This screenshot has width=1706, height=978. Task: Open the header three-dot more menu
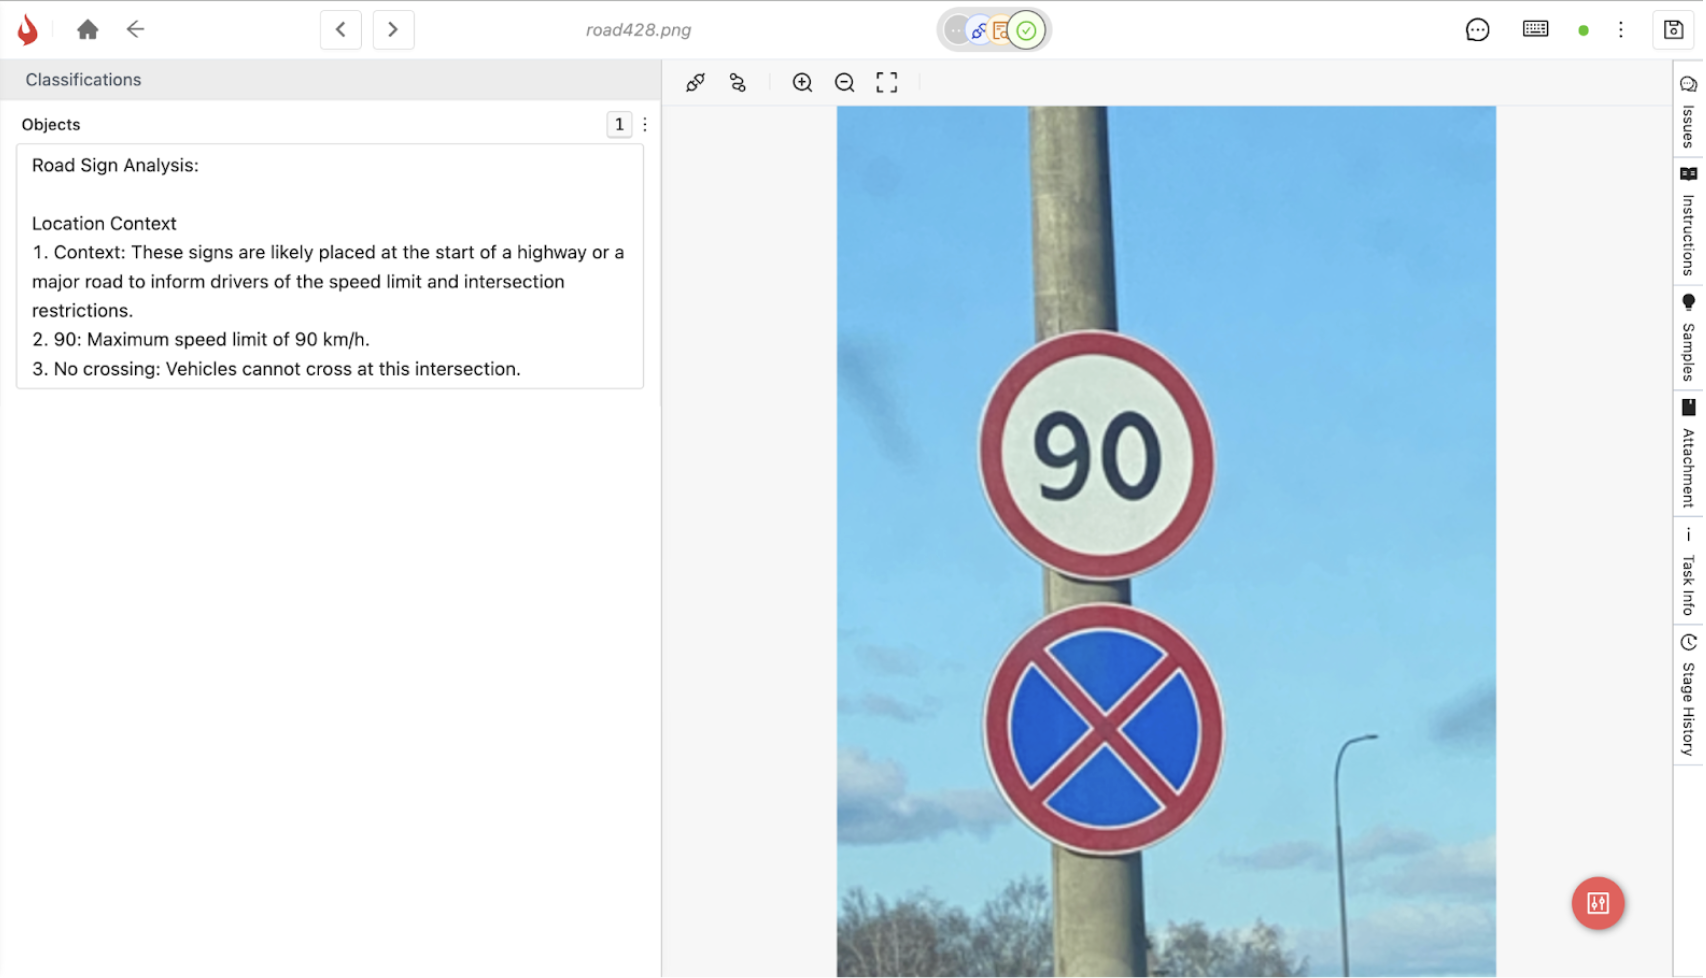[1621, 30]
